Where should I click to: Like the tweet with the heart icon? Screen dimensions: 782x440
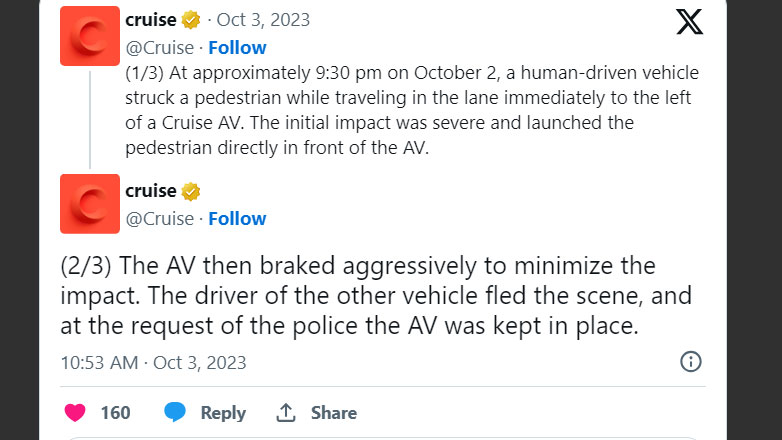coord(75,412)
